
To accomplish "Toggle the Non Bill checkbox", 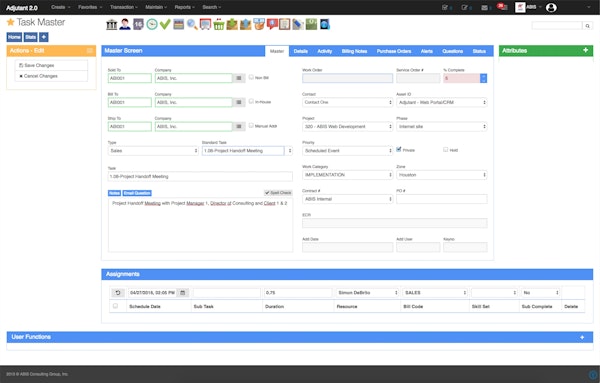I will click(x=251, y=77).
